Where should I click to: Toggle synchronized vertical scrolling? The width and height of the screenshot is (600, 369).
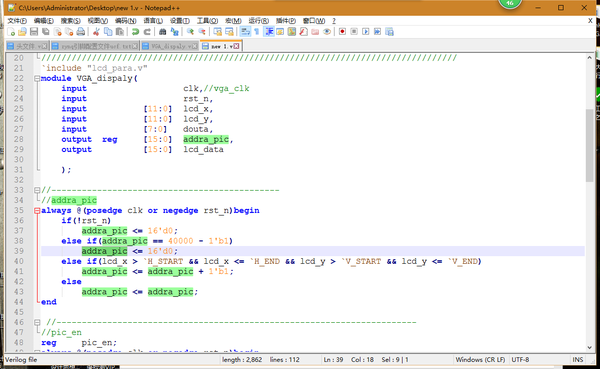click(218, 32)
